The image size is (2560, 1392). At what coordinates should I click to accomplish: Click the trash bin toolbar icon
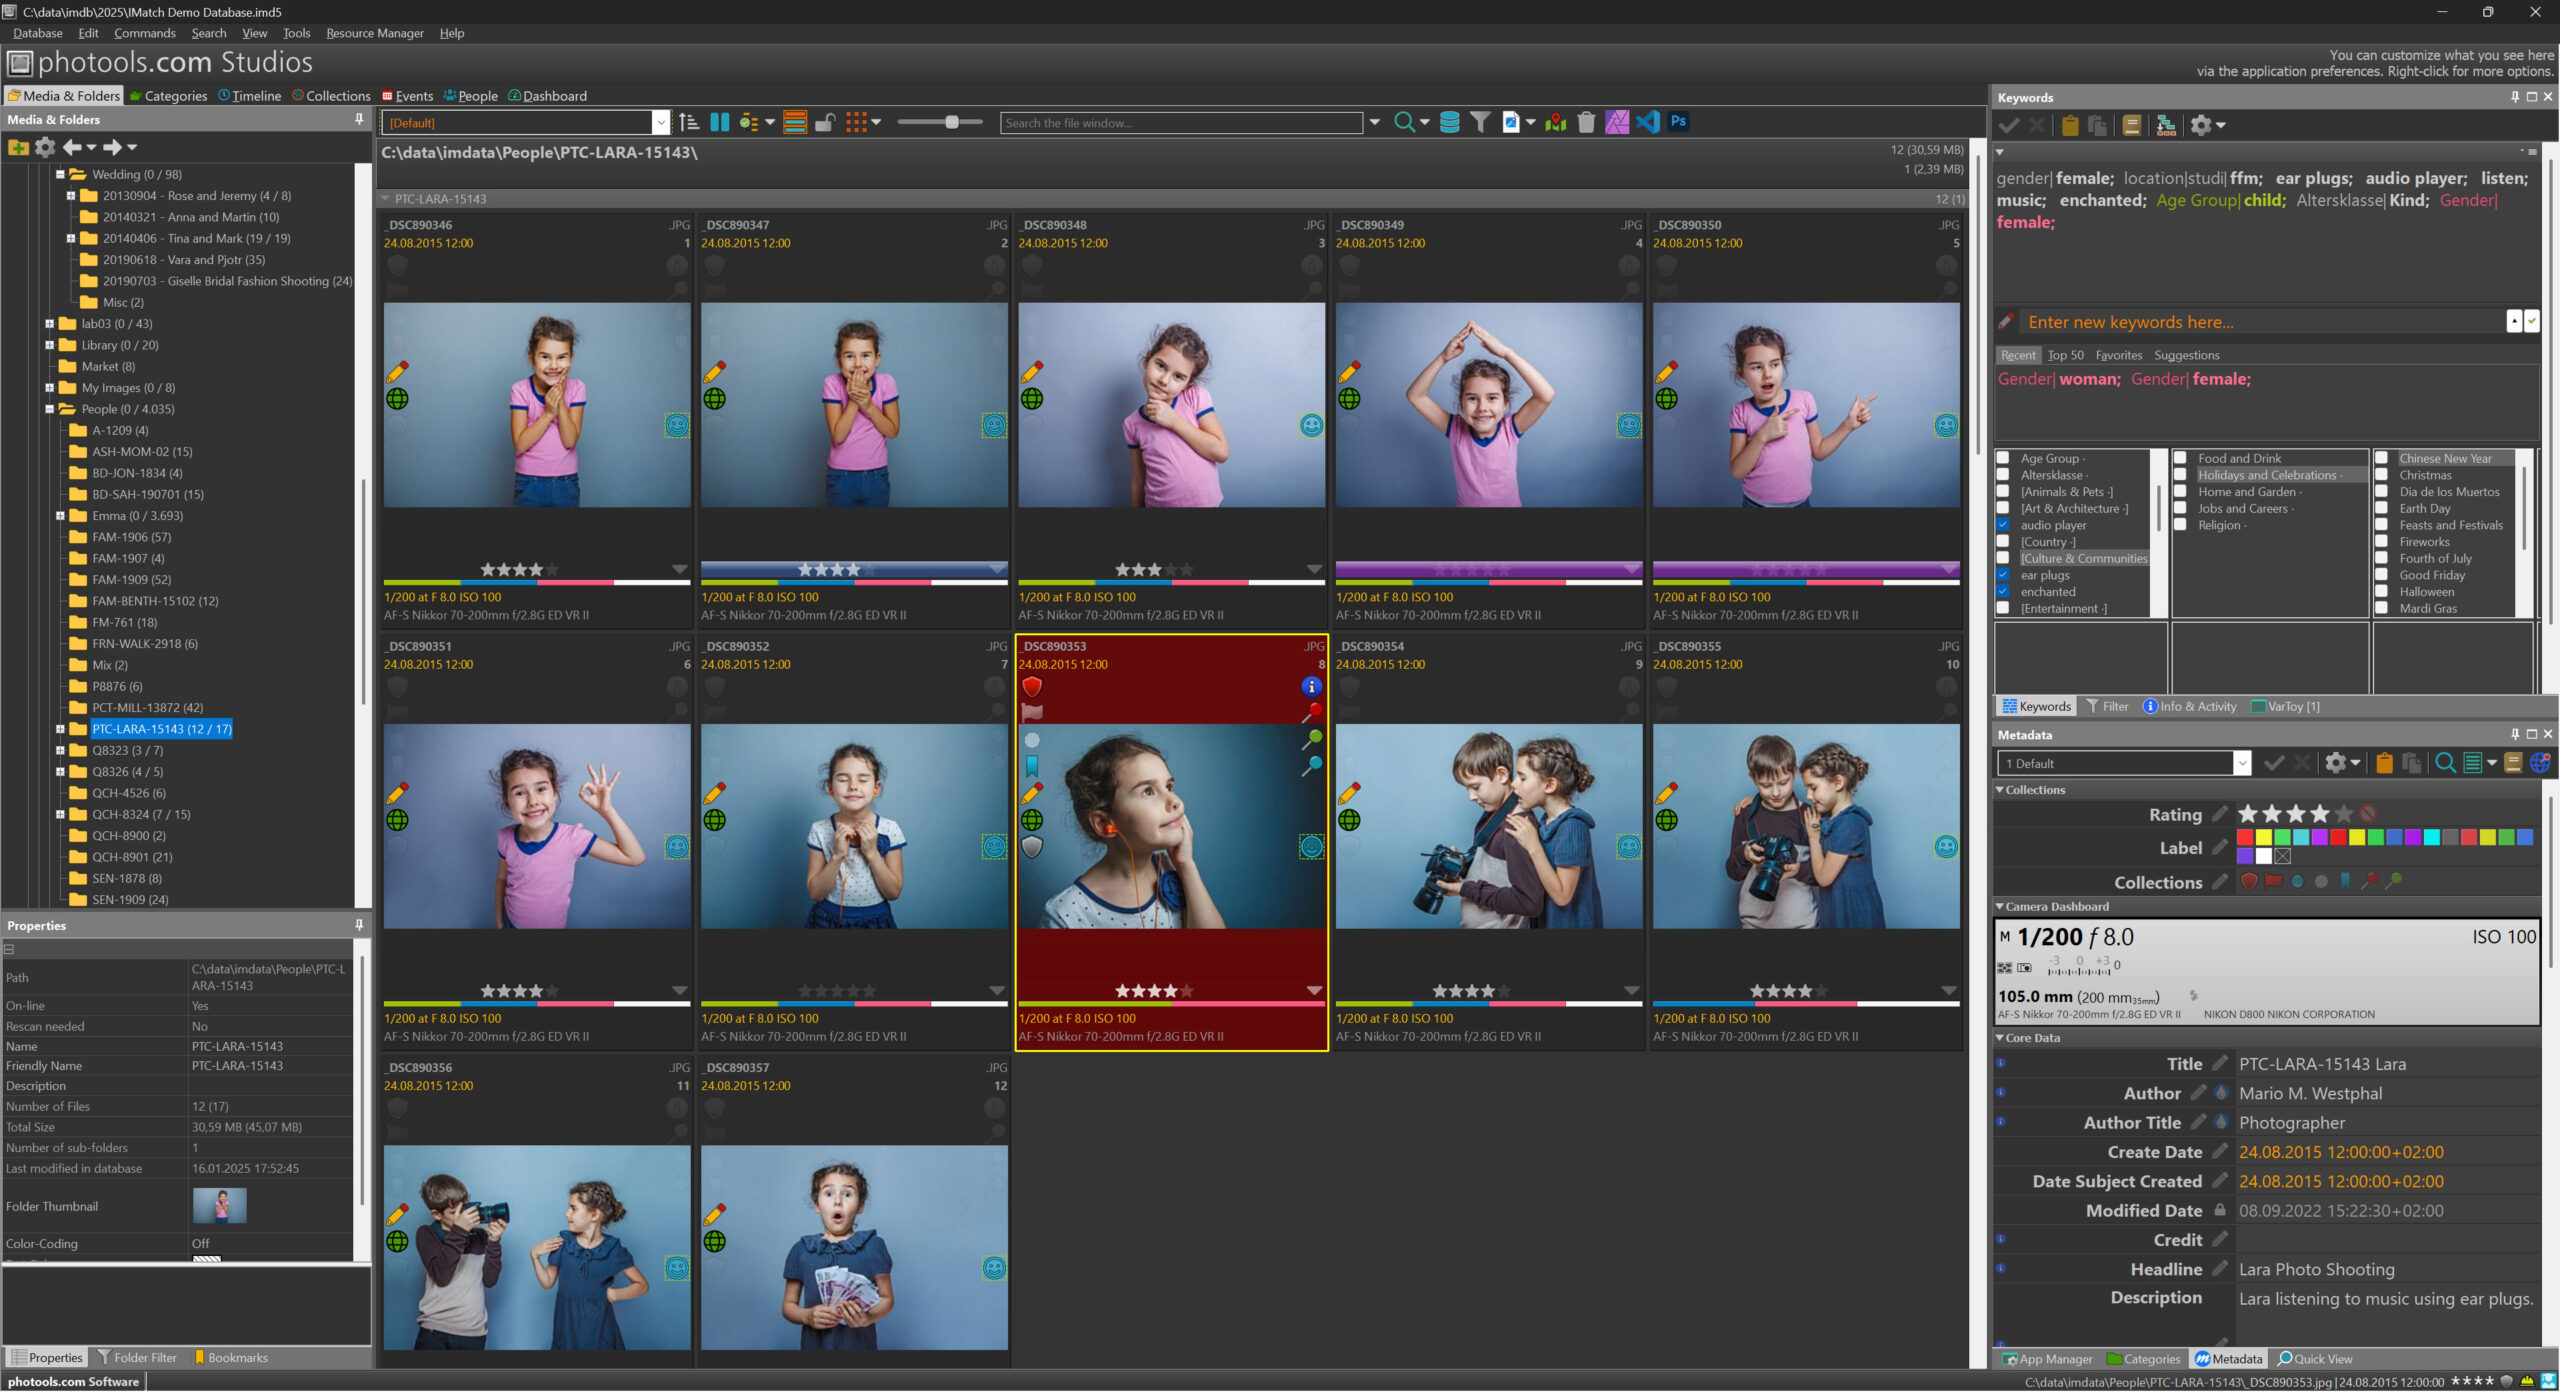tap(1586, 122)
